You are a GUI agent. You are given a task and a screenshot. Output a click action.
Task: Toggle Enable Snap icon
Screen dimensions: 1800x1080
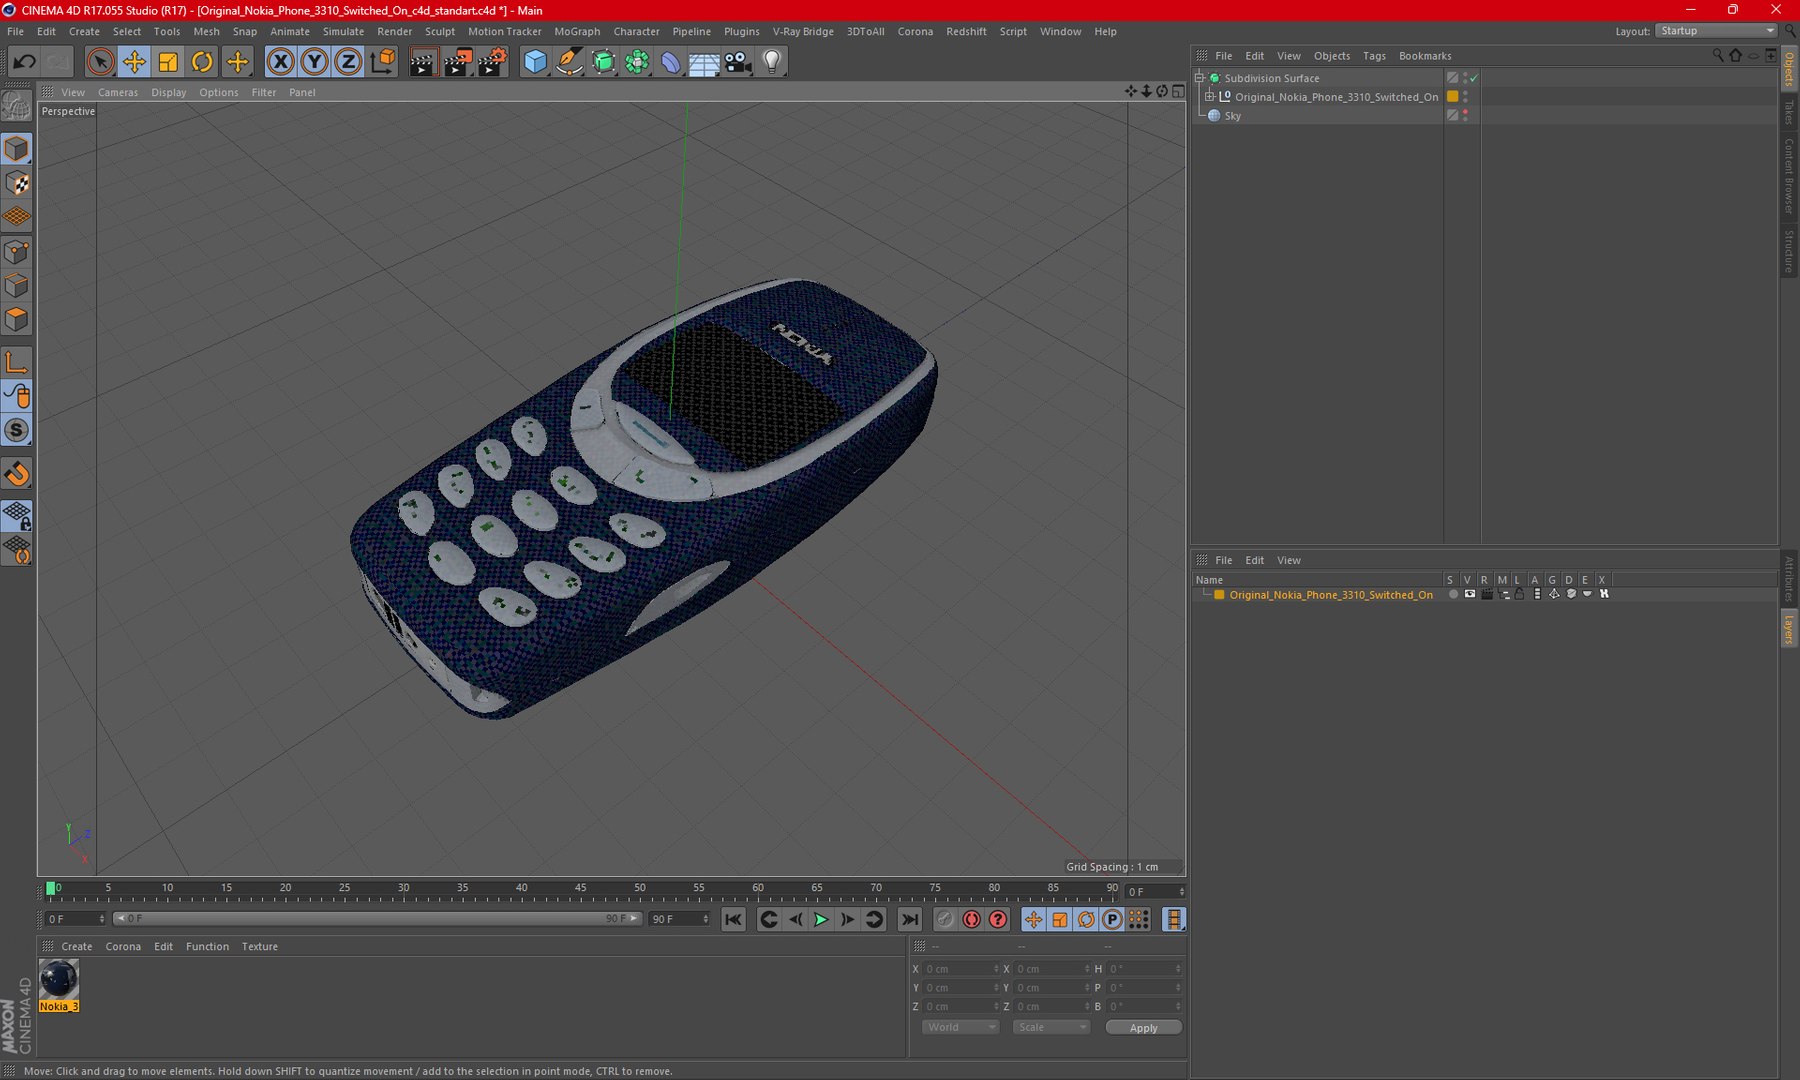pyautogui.click(x=17, y=474)
